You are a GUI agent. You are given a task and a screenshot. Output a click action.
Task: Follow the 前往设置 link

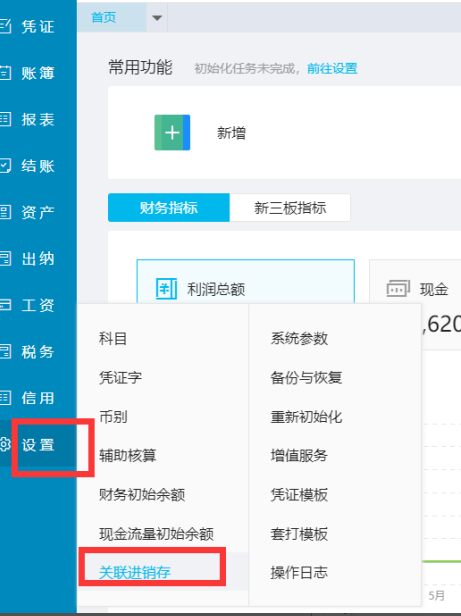[332, 68]
